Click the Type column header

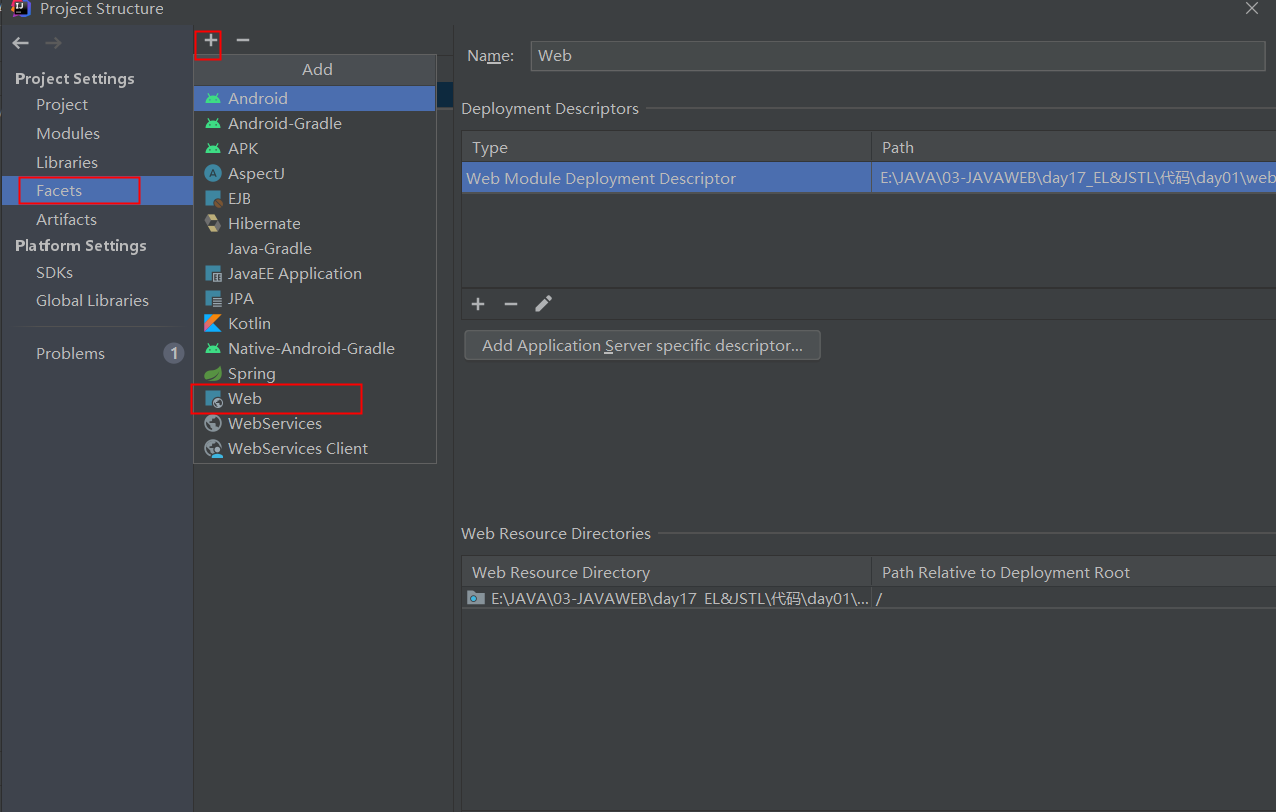pos(666,147)
